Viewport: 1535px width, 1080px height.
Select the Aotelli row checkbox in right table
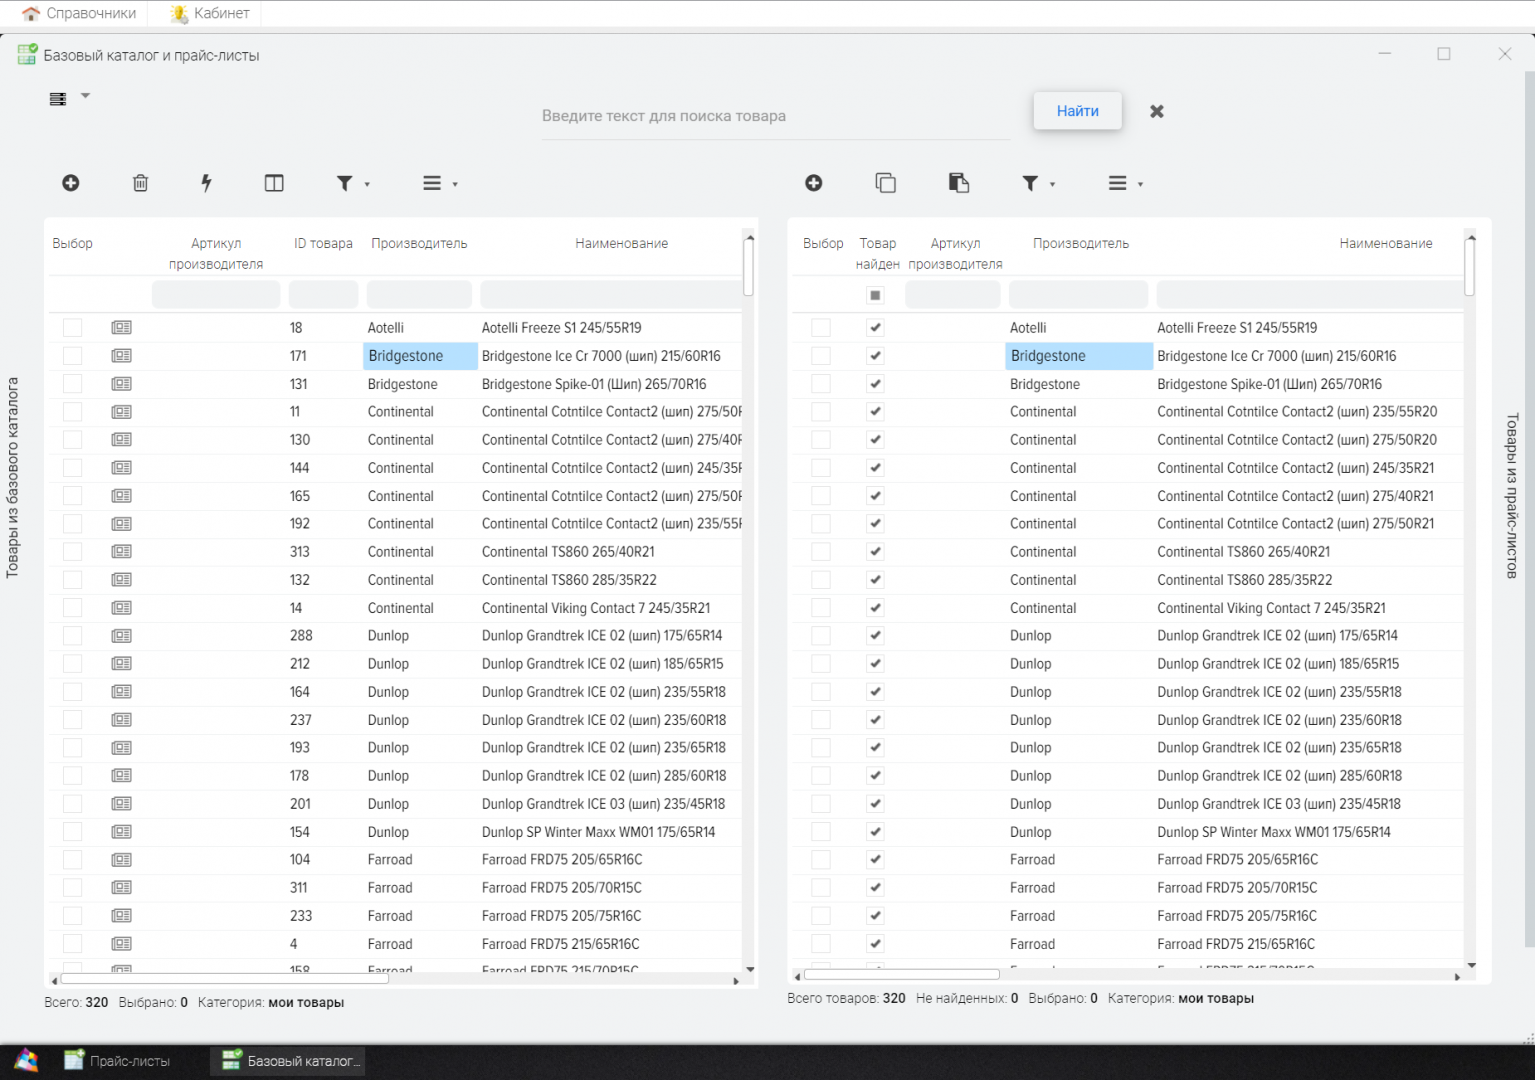click(821, 328)
